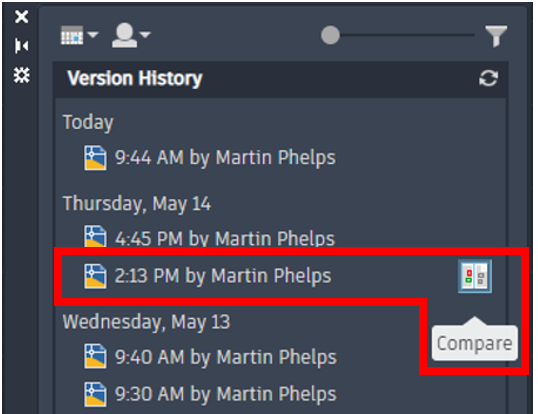Click the user filter person icon
Image resolution: width=538 pixels, height=414 pixels.
point(124,35)
